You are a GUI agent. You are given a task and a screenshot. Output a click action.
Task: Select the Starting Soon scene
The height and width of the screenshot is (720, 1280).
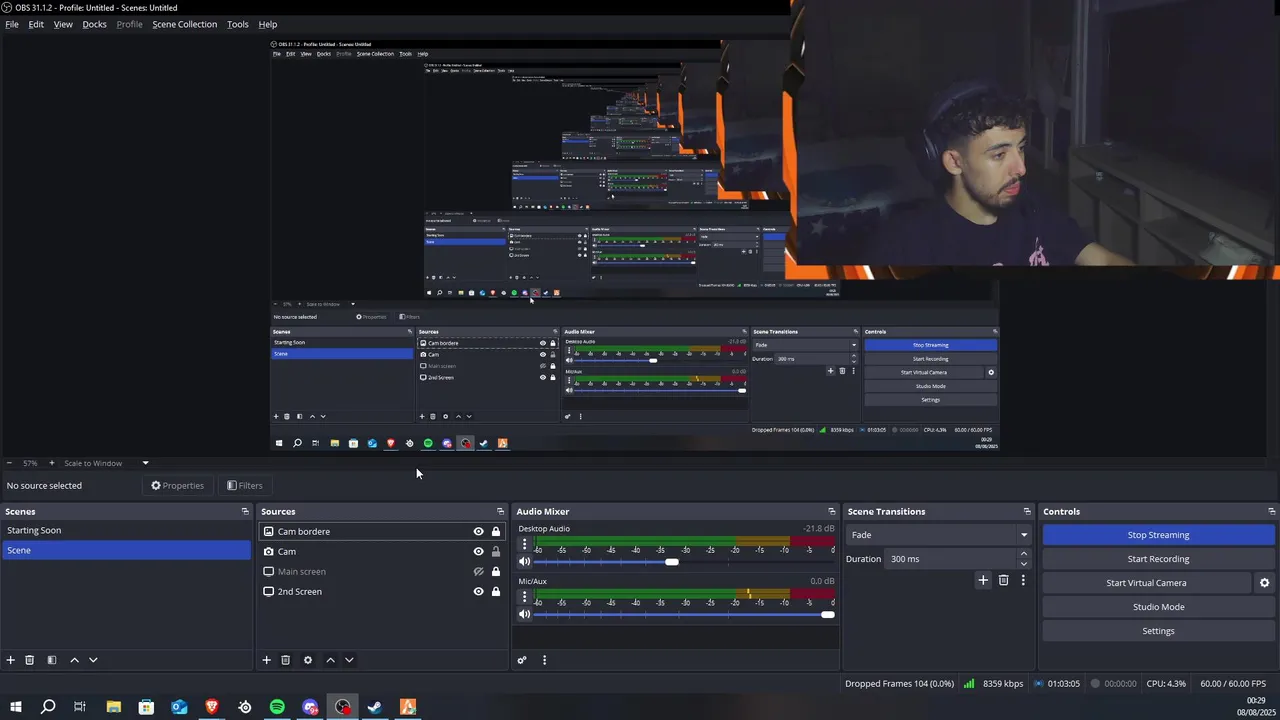click(x=126, y=531)
